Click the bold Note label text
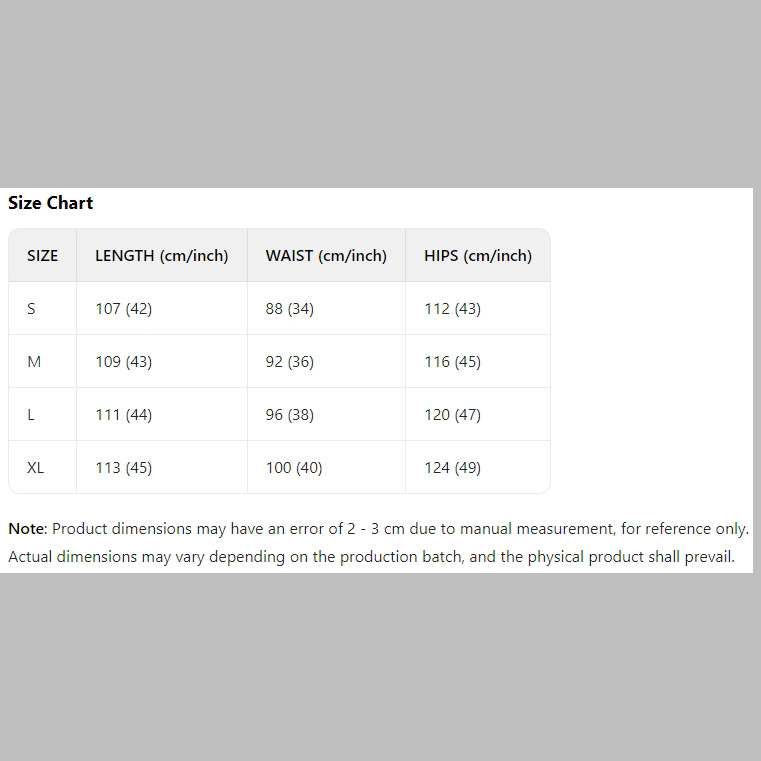The image size is (761, 761). point(27,529)
